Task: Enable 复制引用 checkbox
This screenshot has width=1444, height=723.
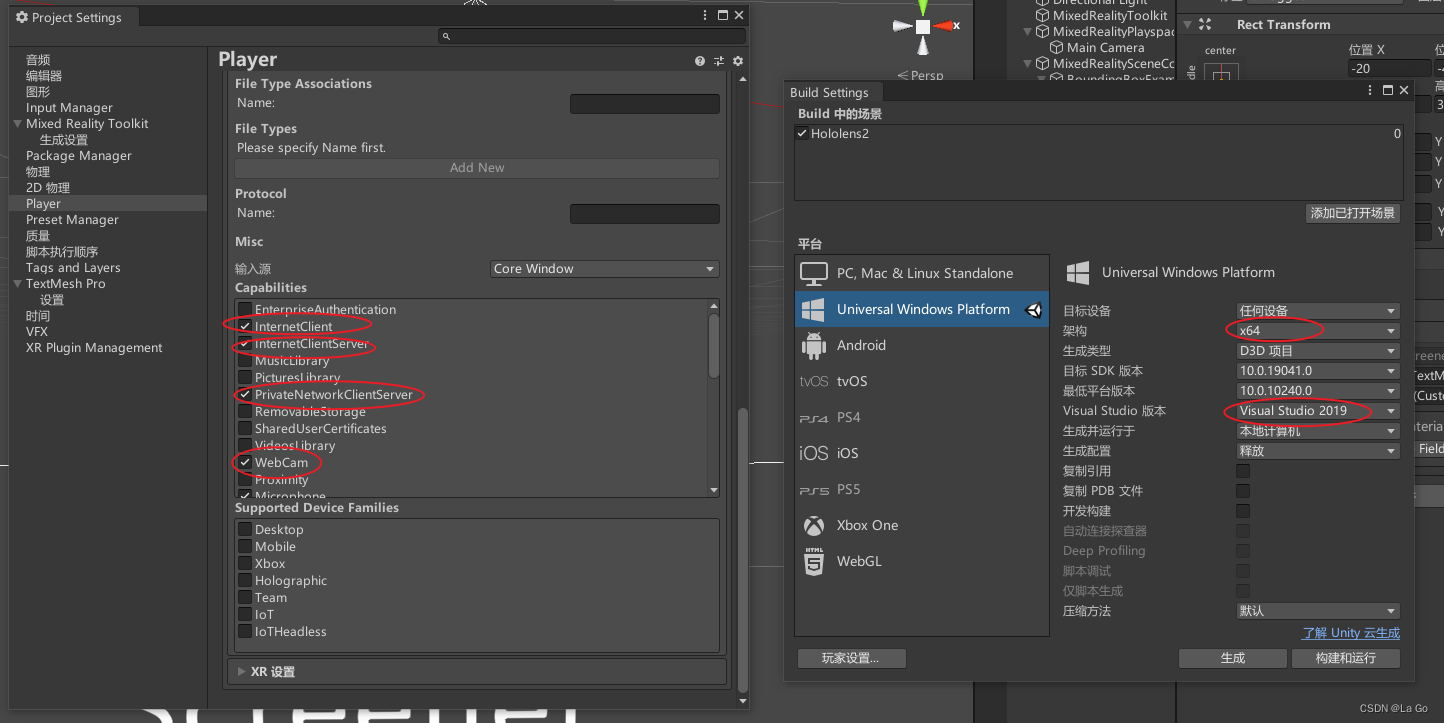Action: coord(1243,471)
